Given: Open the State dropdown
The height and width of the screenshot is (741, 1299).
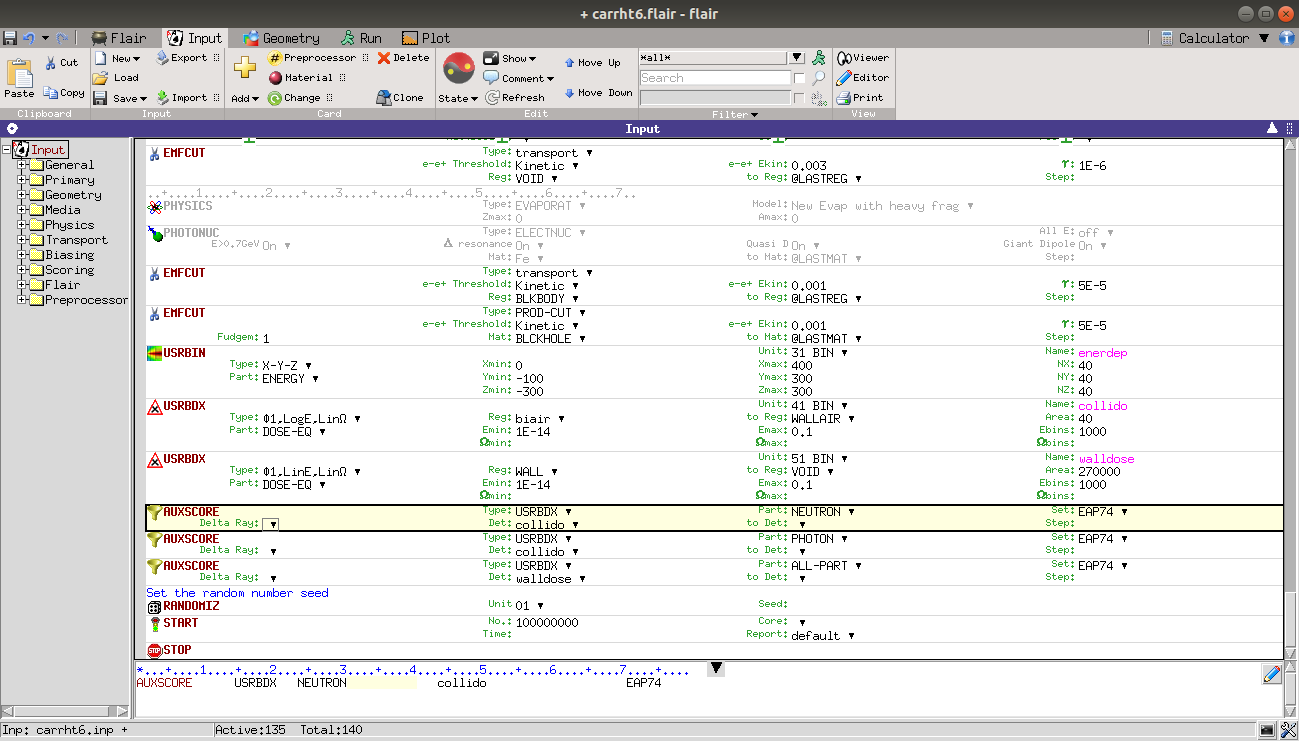Looking at the screenshot, I should (458, 98).
